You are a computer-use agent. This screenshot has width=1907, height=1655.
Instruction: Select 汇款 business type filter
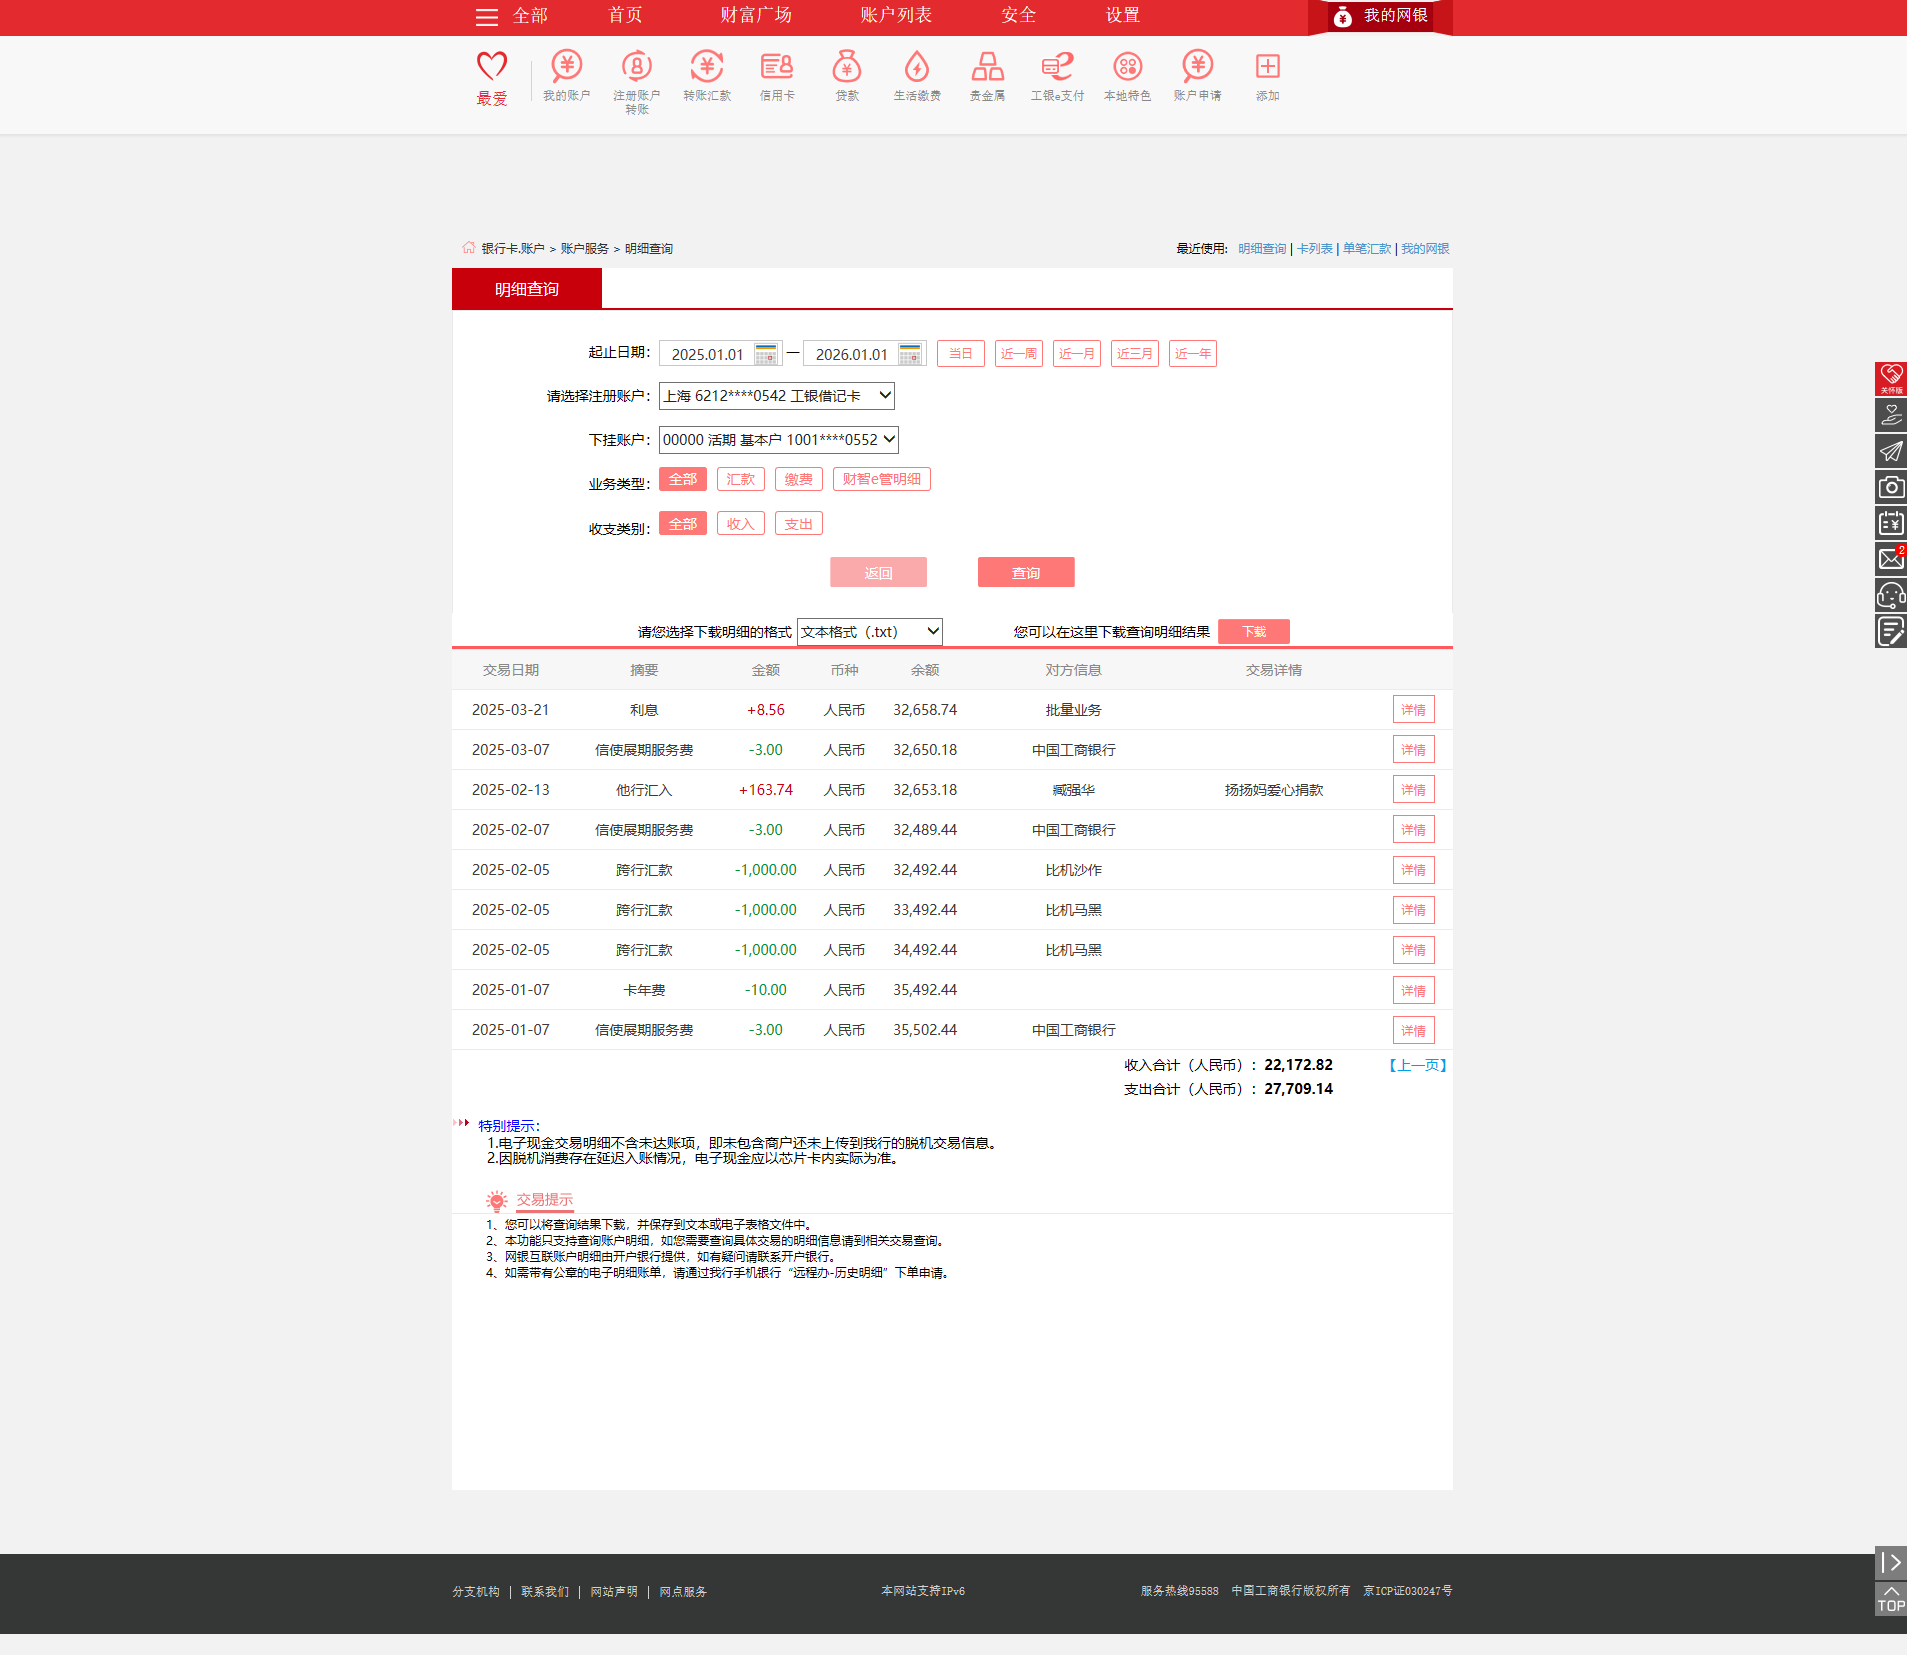tap(740, 479)
